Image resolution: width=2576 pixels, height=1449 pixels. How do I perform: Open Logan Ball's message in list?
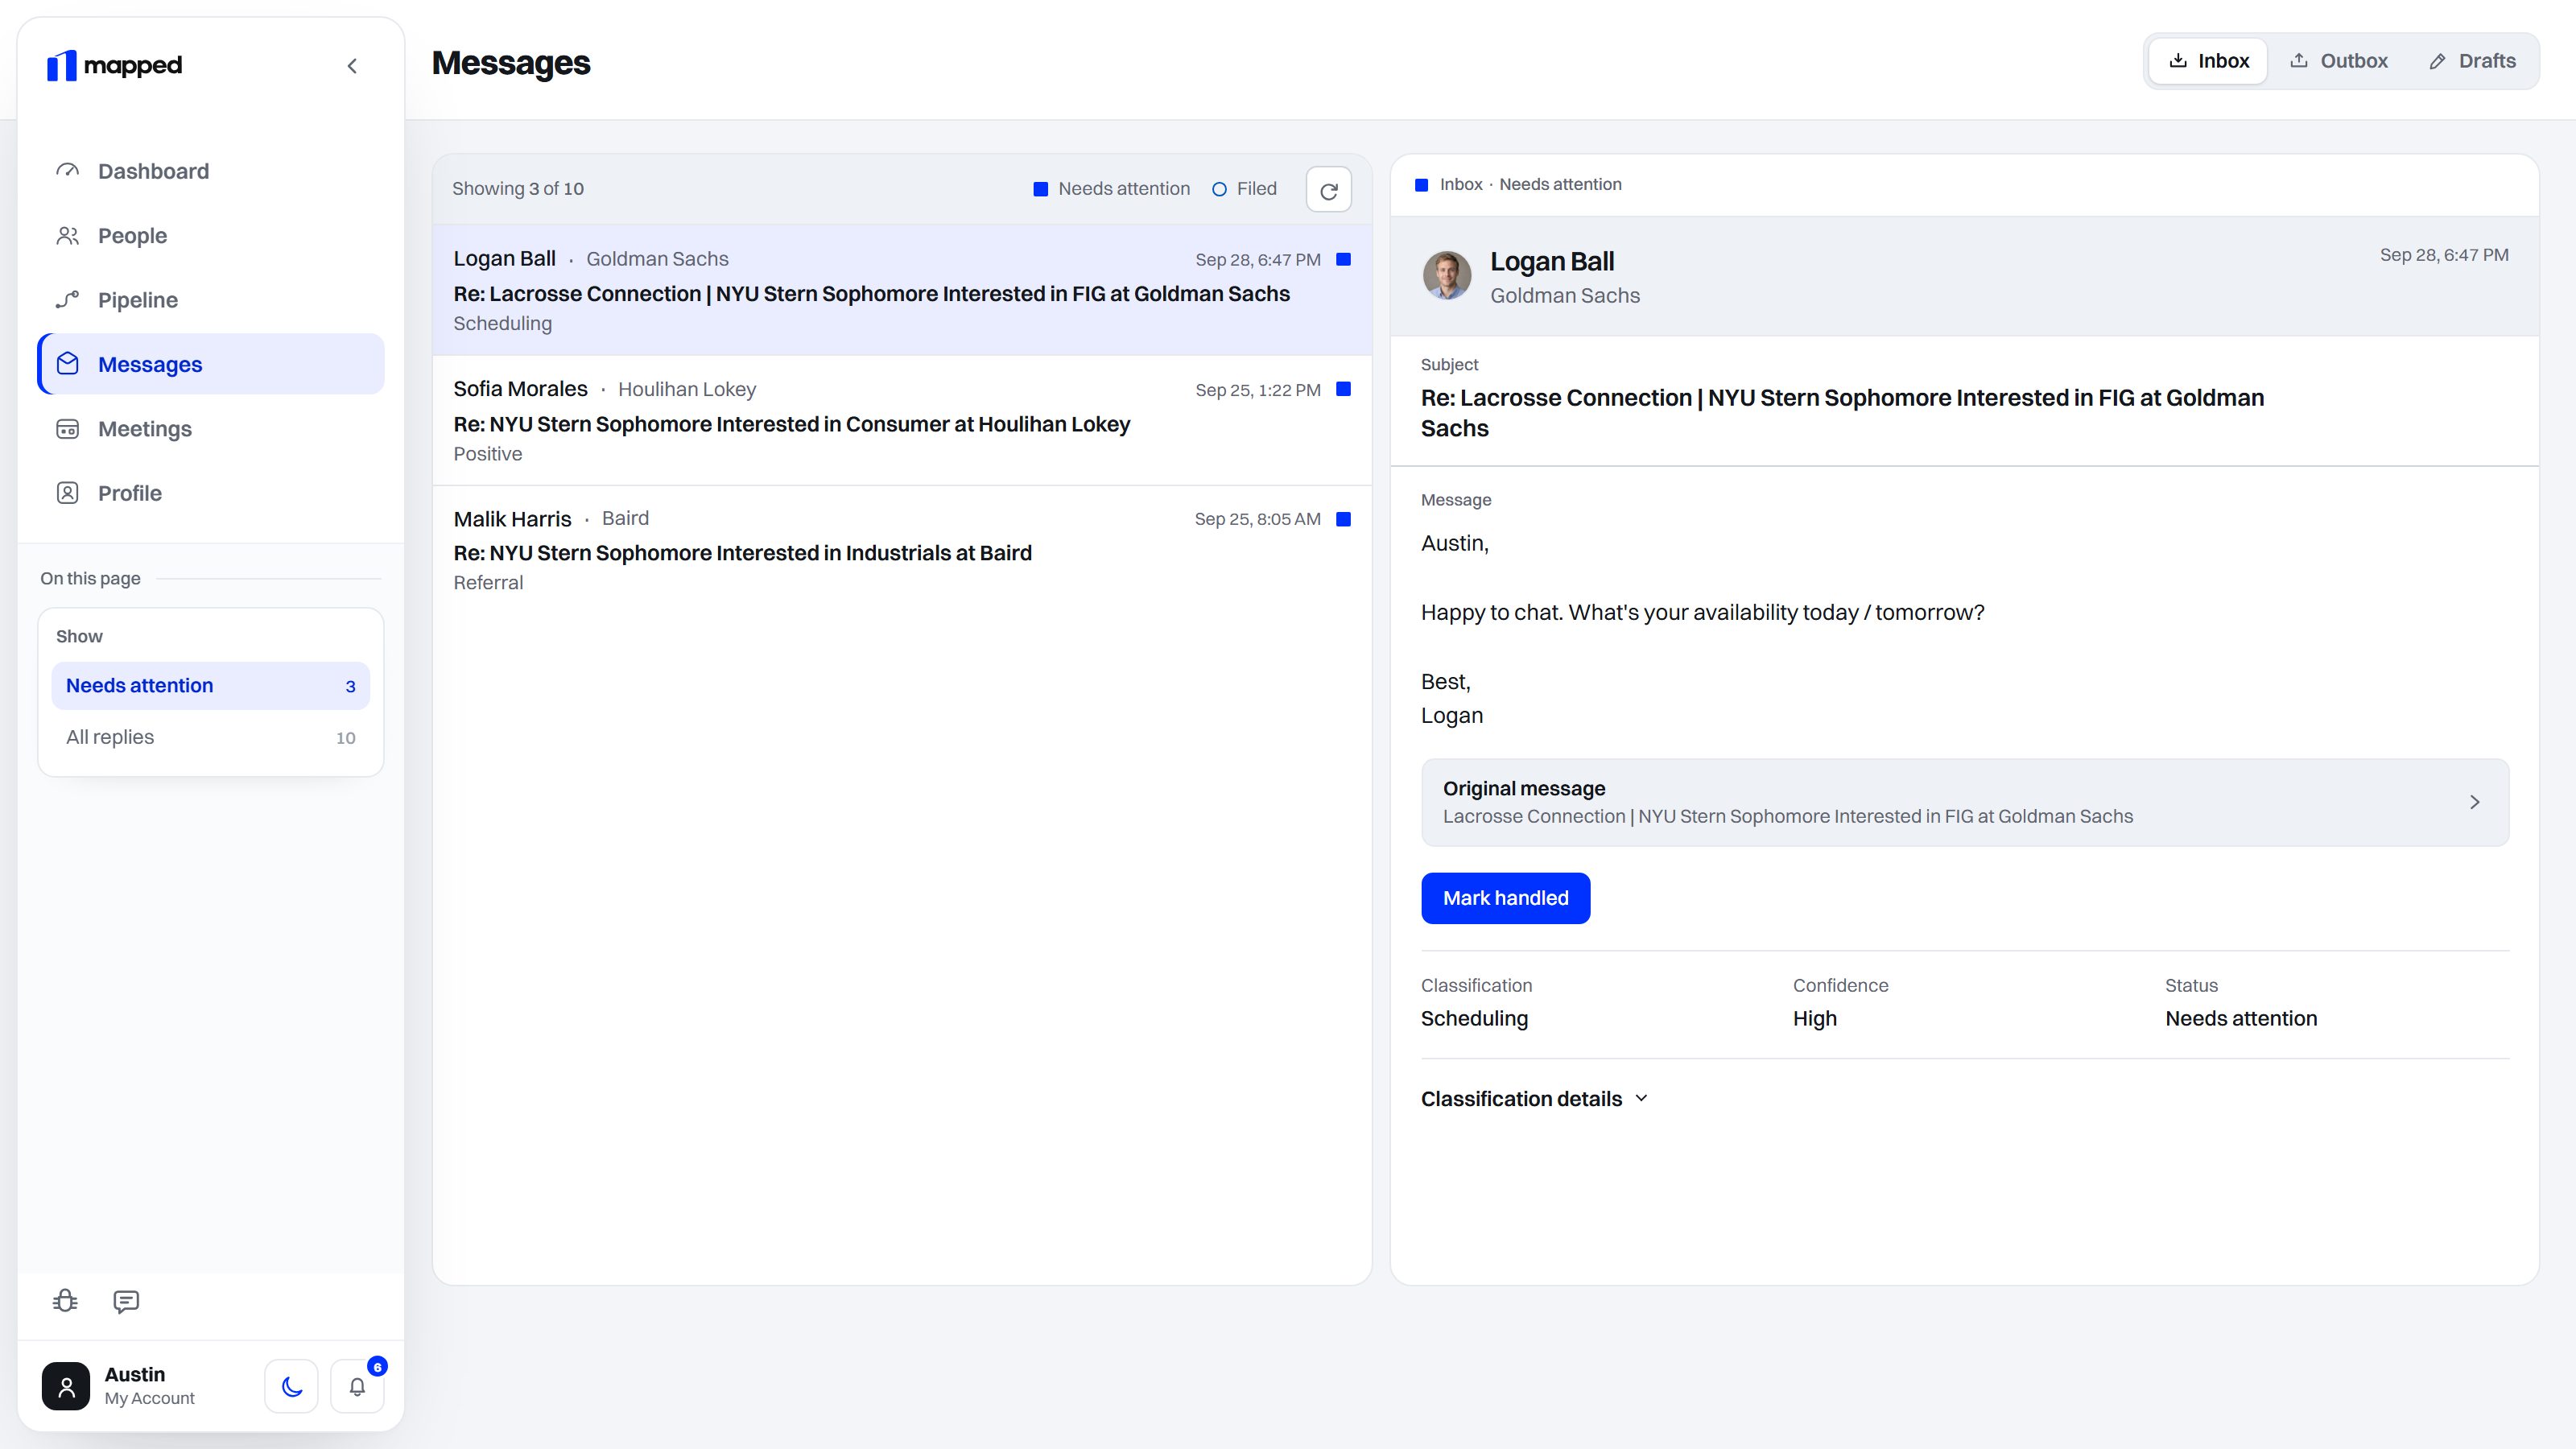(x=901, y=290)
